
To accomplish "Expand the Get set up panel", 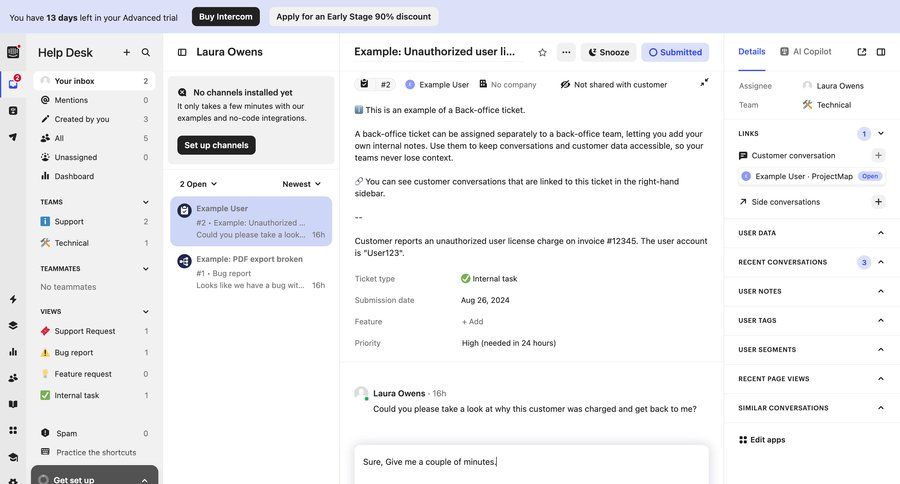I will click(95, 476).
